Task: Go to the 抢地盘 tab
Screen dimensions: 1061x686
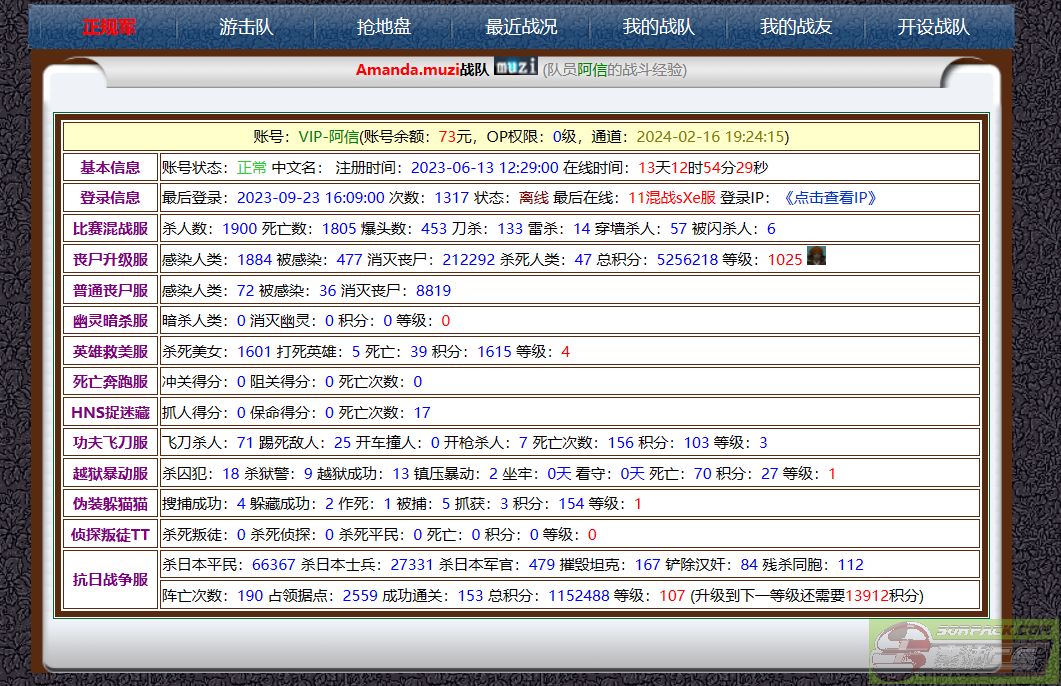Action: click(384, 27)
